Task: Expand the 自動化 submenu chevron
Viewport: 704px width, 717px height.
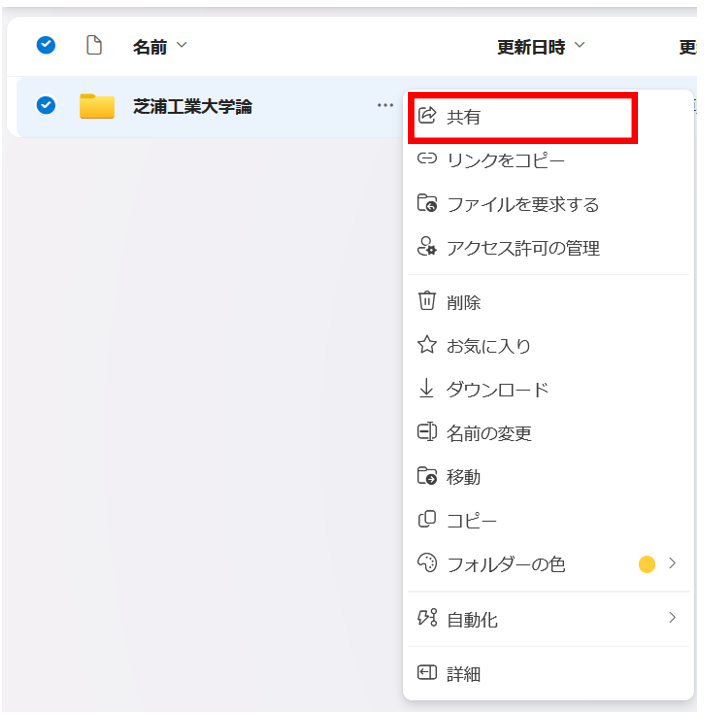Action: (672, 618)
